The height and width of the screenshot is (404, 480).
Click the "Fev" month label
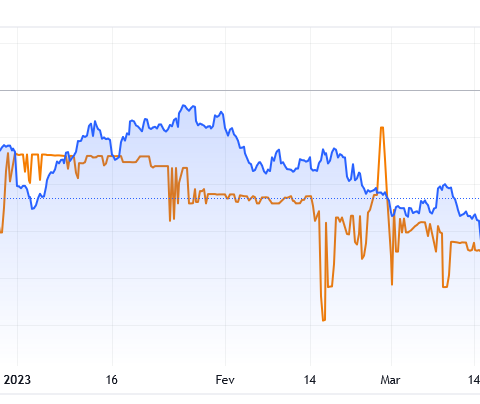tap(225, 380)
